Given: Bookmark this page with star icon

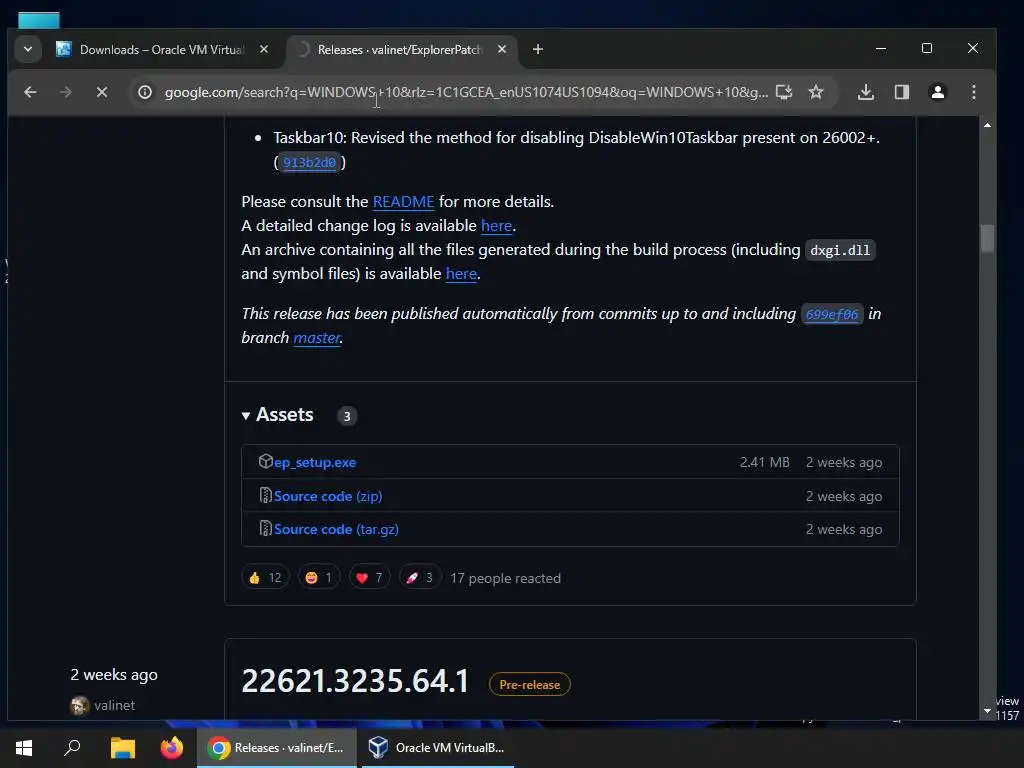Looking at the screenshot, I should [x=816, y=92].
